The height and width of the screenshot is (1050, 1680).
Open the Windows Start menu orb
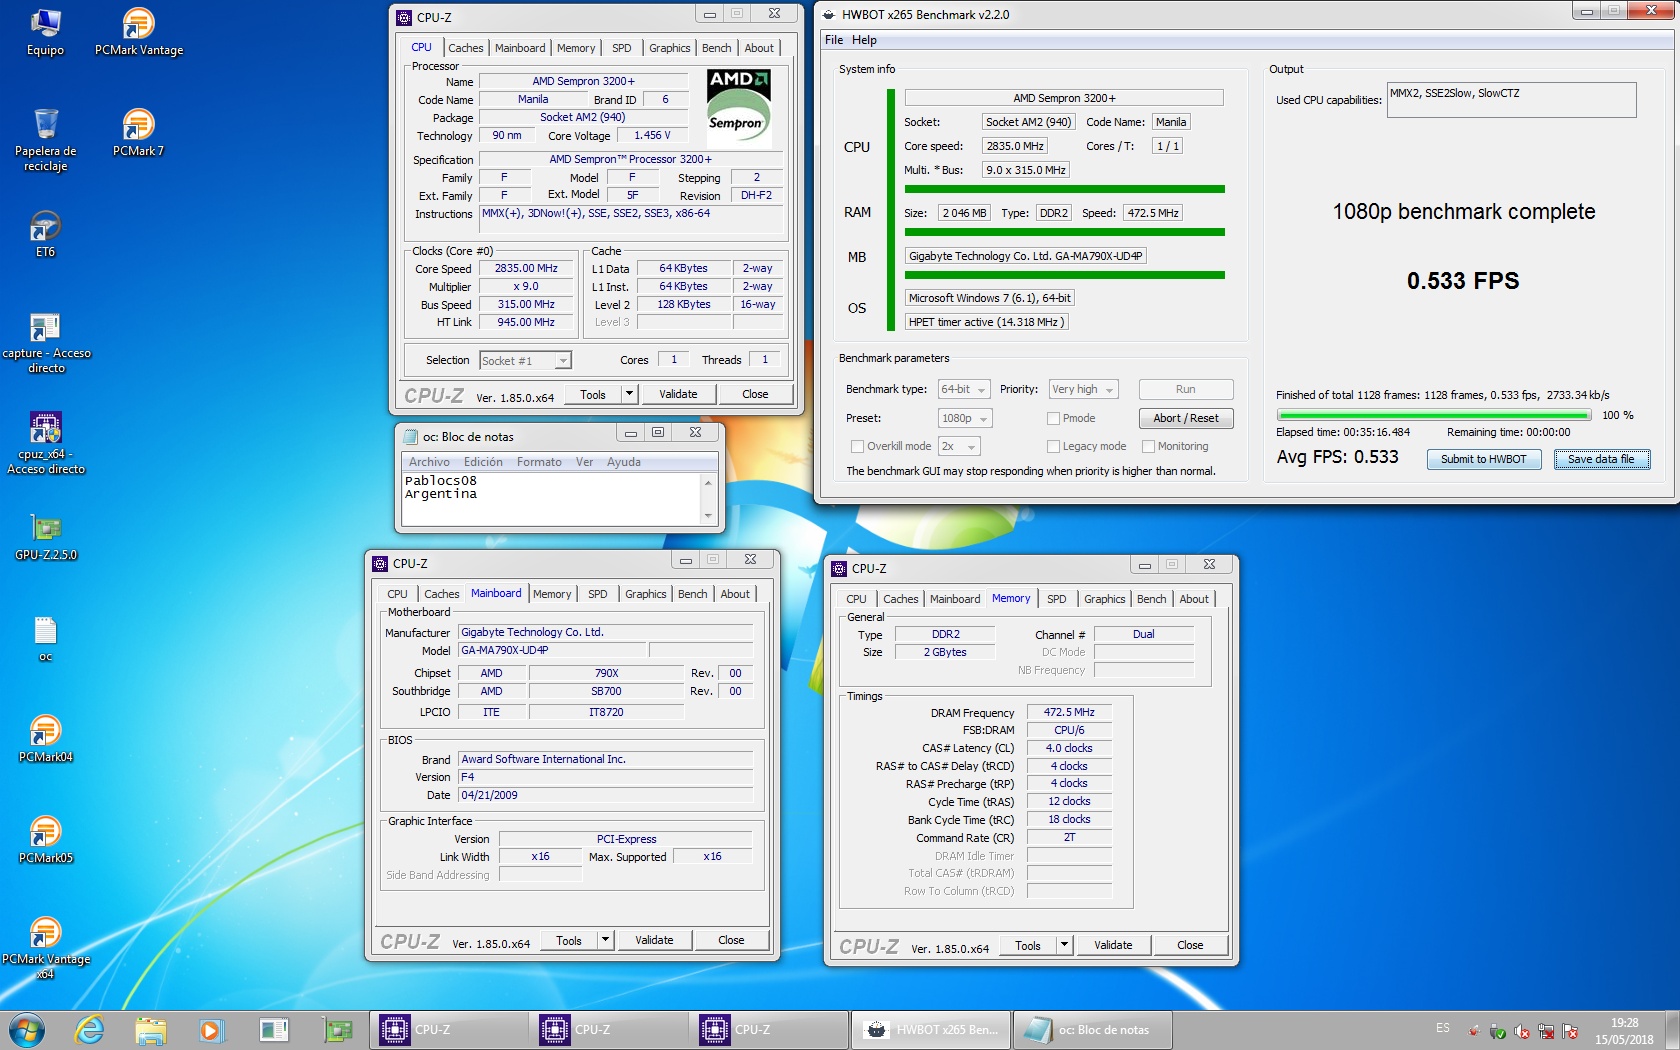[x=27, y=1029]
